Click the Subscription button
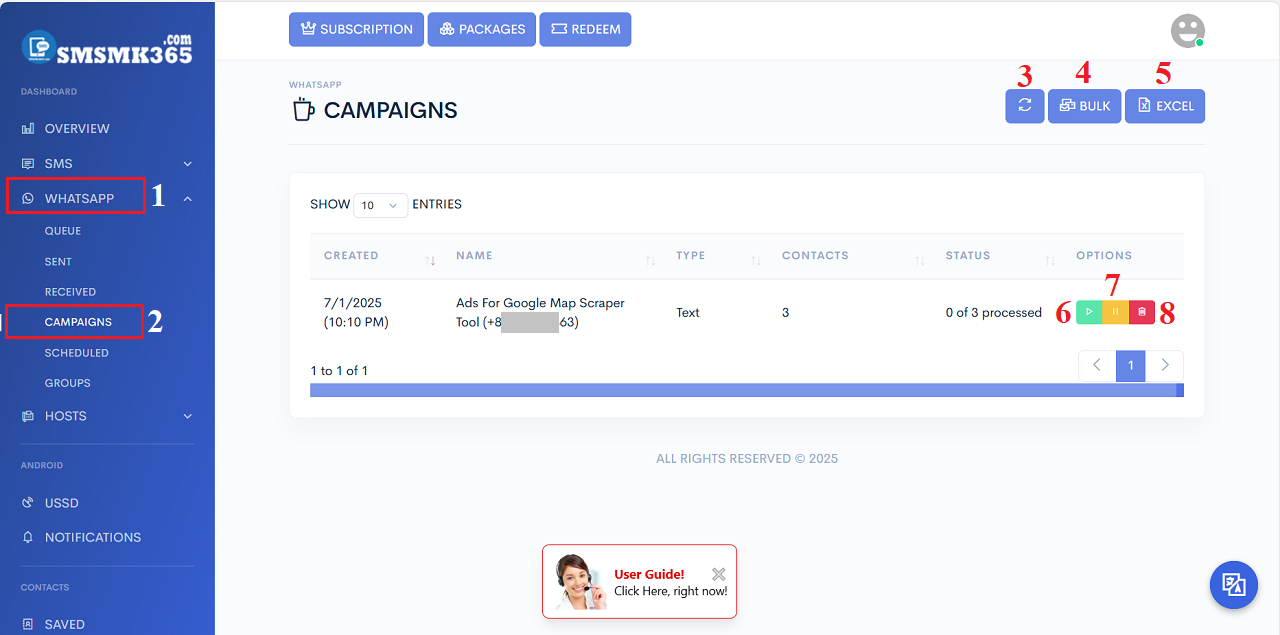 point(356,29)
